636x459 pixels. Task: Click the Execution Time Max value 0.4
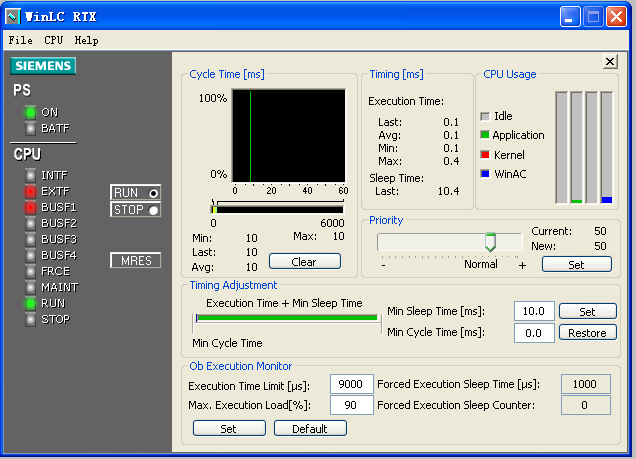(451, 161)
